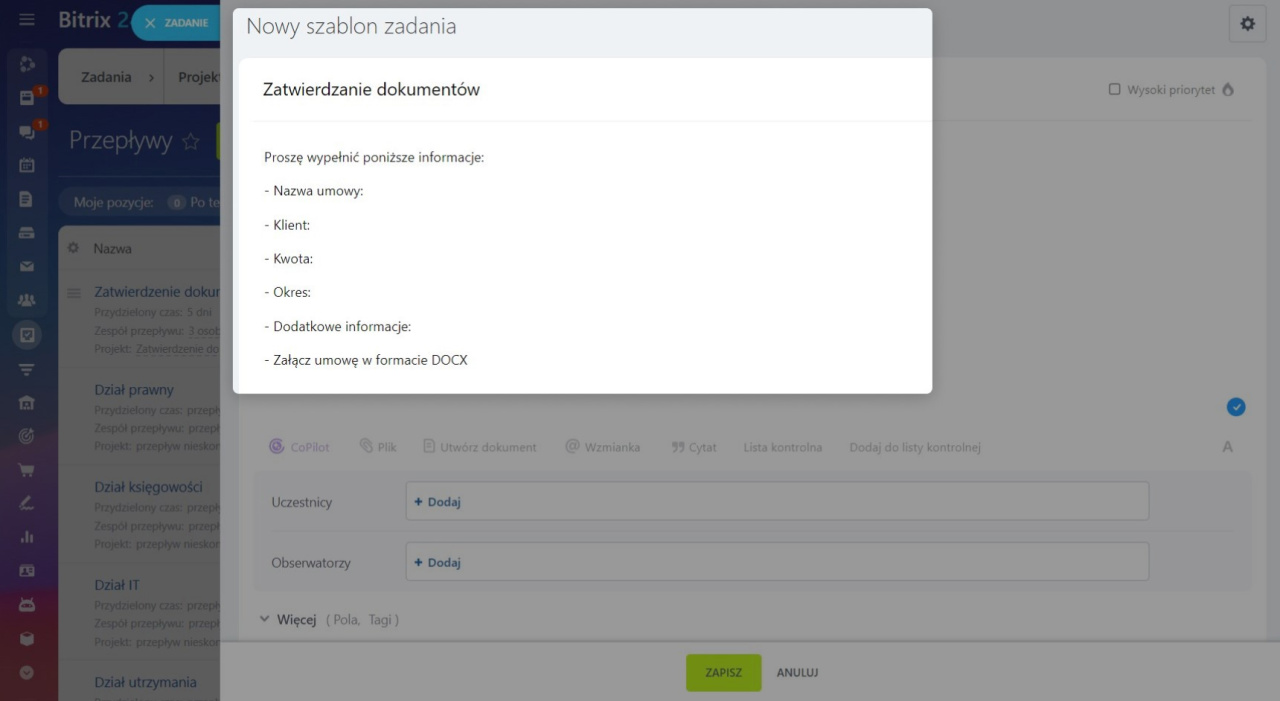Enable the Wysoki priorytet checkbox
This screenshot has width=1280, height=701.
[1114, 90]
